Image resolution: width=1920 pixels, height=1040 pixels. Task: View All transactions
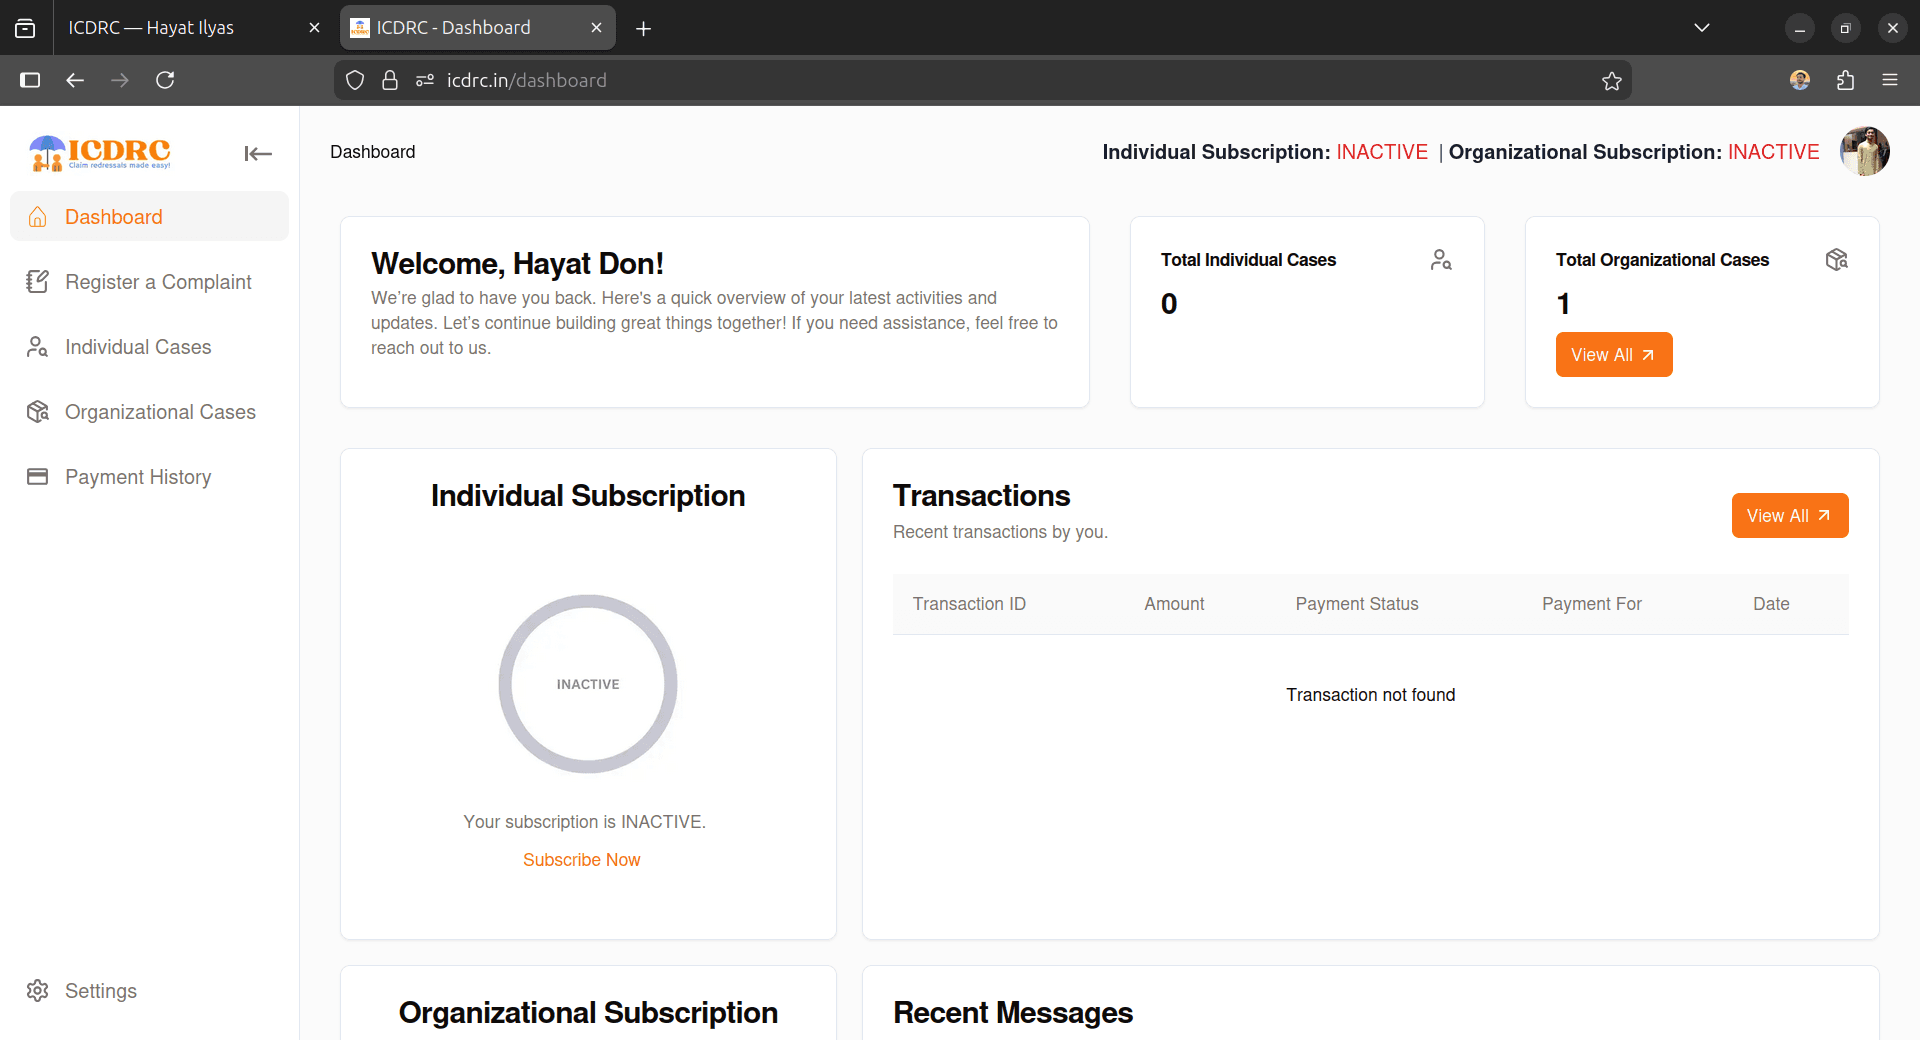click(1790, 516)
